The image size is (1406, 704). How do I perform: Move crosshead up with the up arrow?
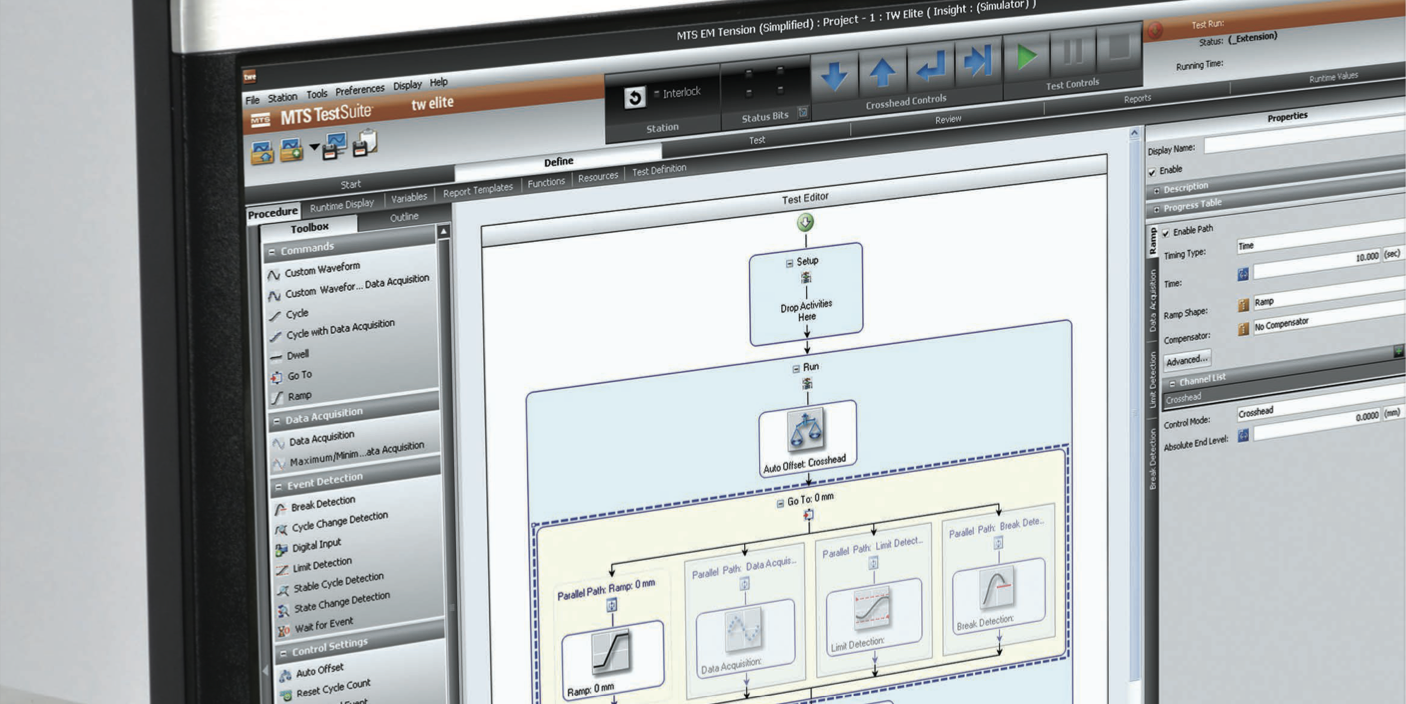pos(883,72)
